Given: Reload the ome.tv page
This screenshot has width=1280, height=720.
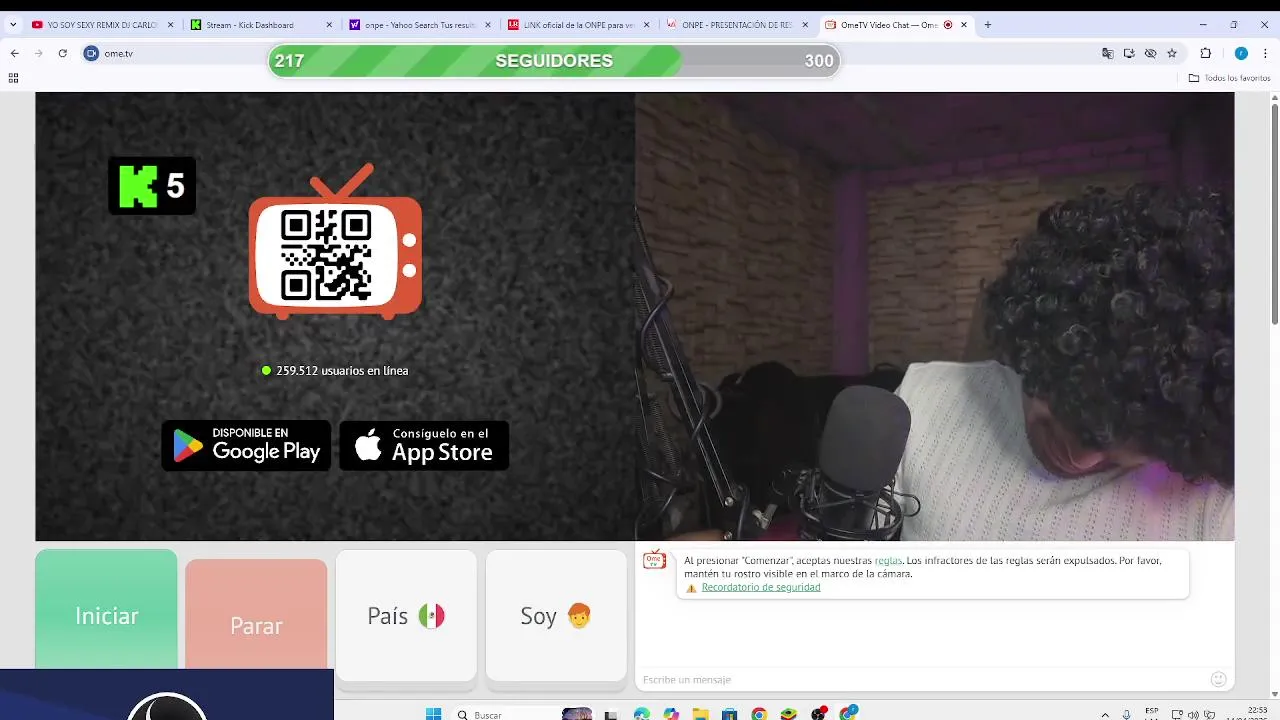Looking at the screenshot, I should pos(62,53).
